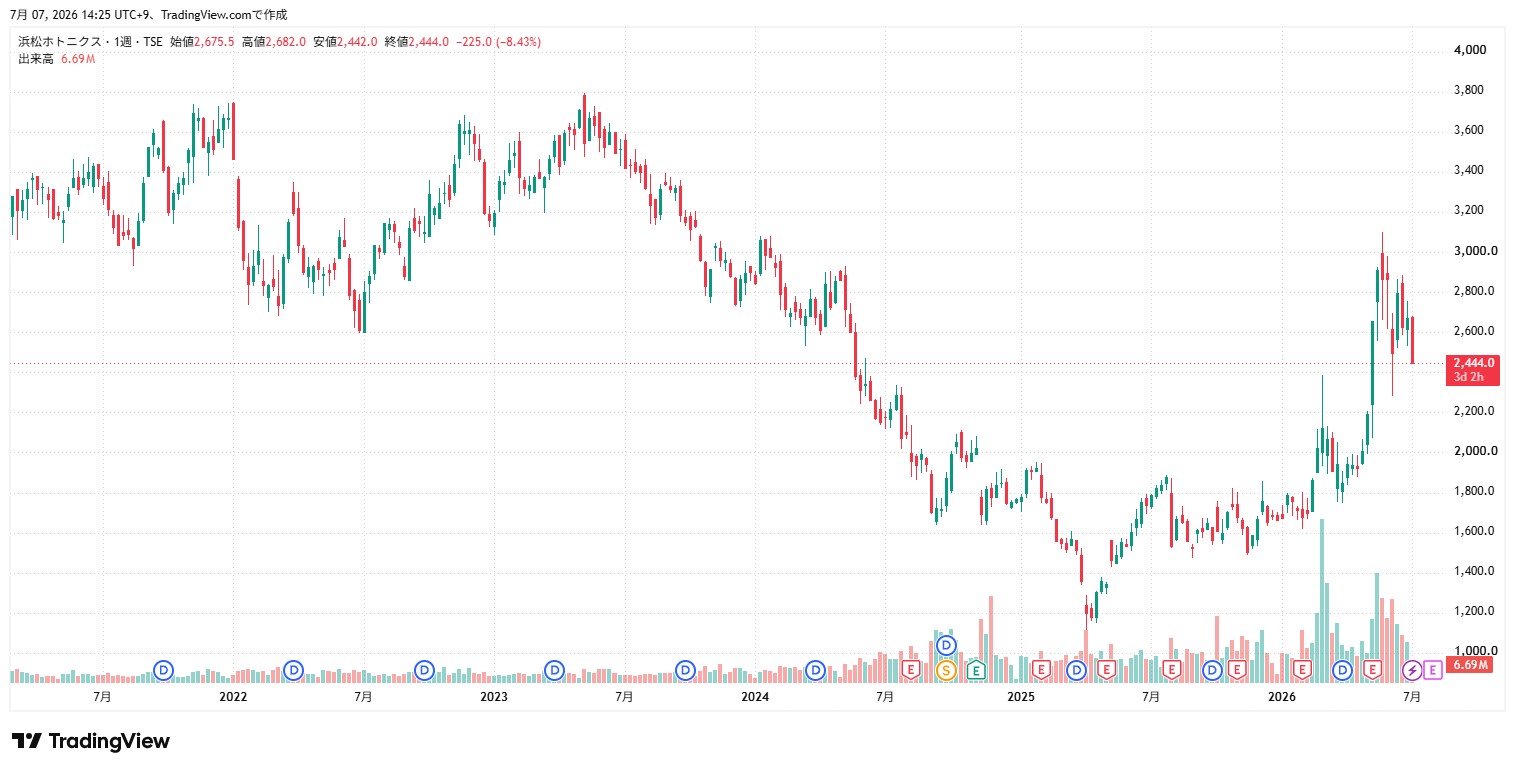
Task: Click the 2022 label on time axis
Action: (233, 696)
